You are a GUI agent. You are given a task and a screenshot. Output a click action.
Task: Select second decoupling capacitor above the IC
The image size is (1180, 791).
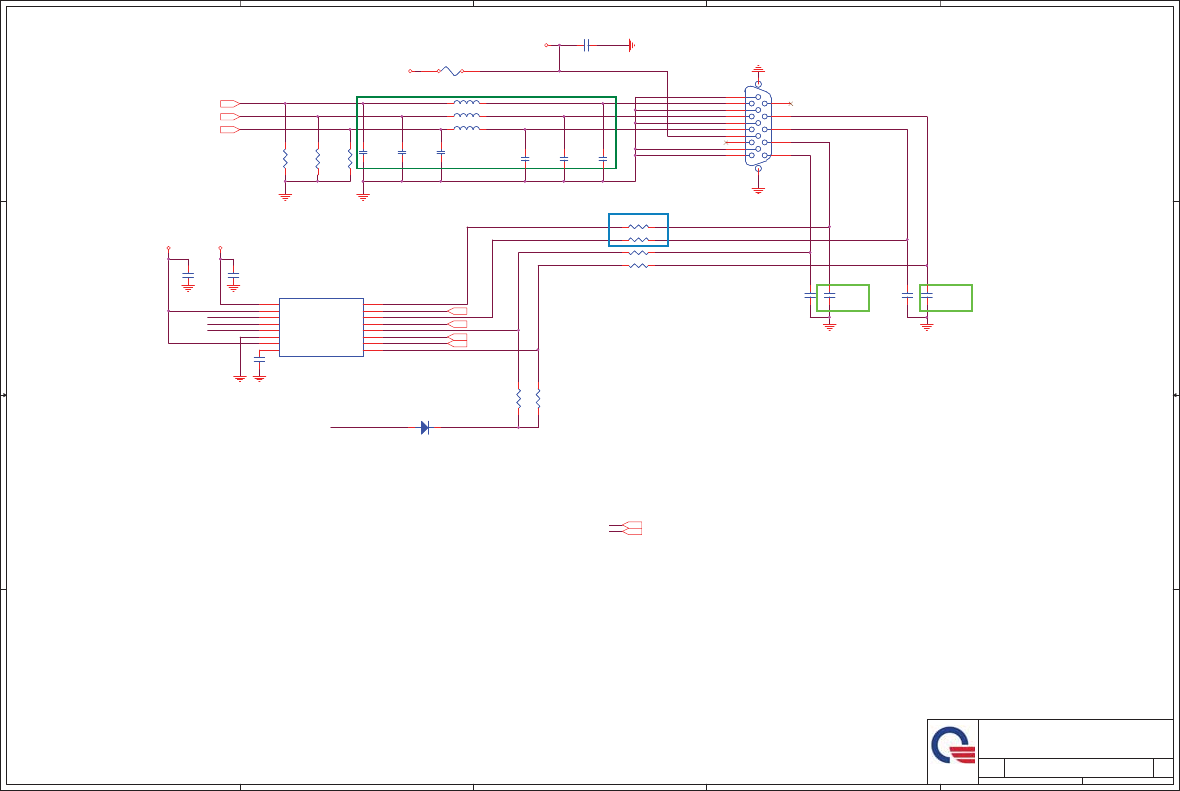click(233, 275)
